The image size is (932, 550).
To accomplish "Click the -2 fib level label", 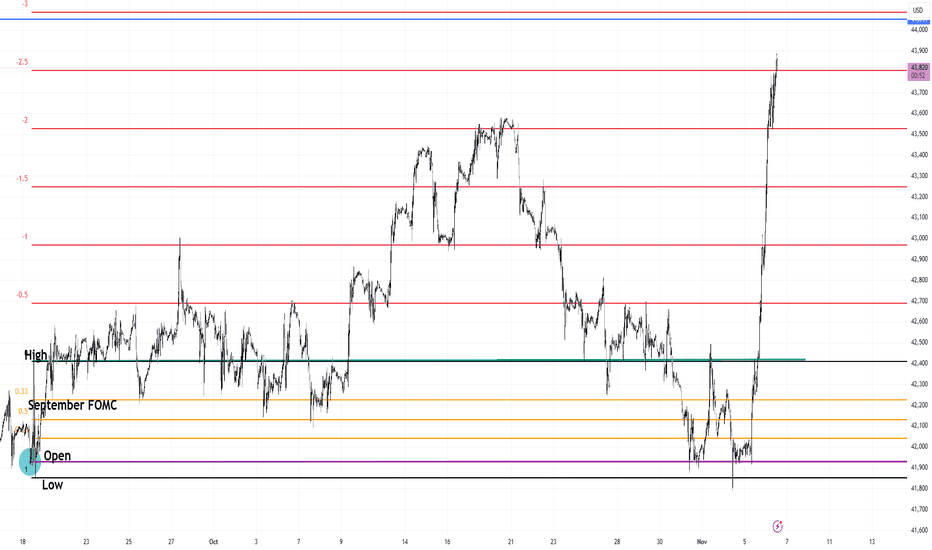I will 25,120.
